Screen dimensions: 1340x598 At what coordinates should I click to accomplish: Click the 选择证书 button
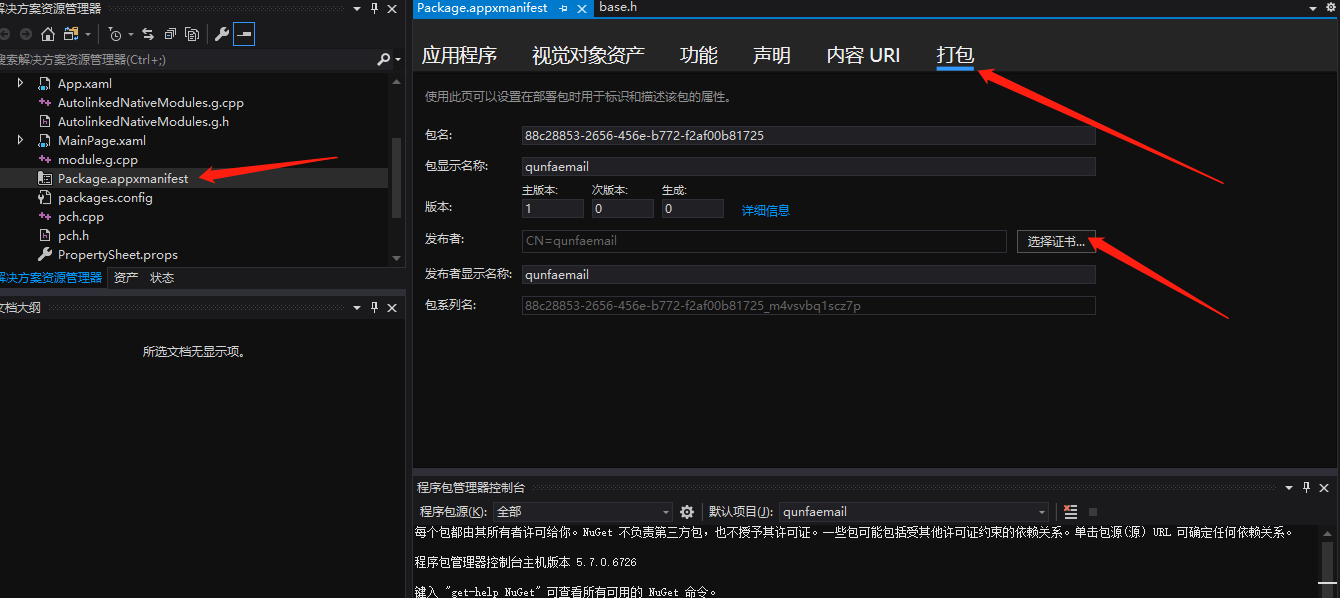tap(1056, 241)
